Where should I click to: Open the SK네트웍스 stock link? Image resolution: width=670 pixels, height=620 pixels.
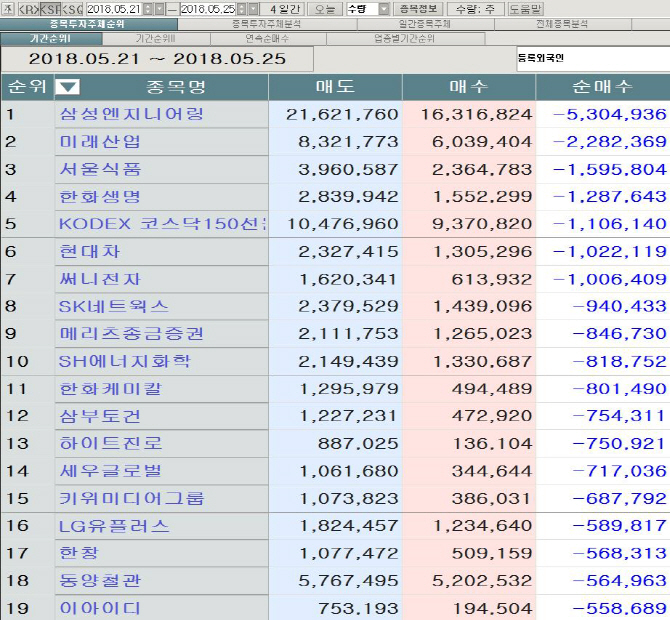coord(114,306)
